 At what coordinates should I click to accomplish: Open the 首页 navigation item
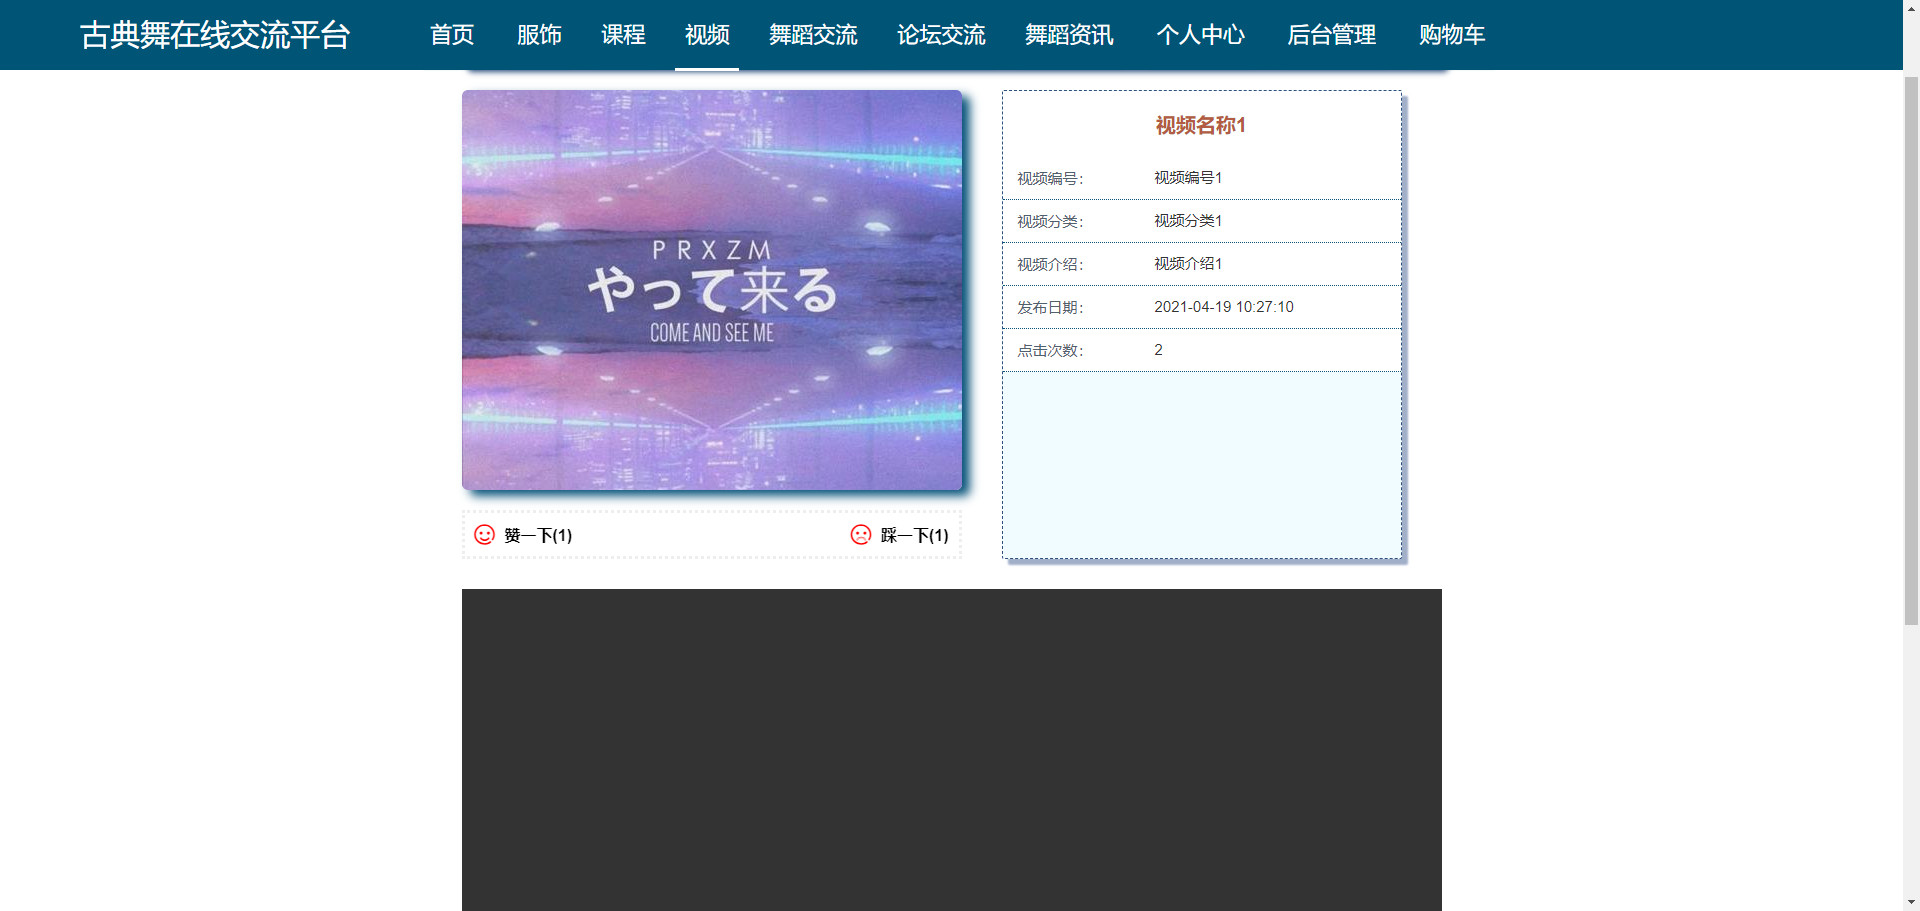pyautogui.click(x=452, y=35)
